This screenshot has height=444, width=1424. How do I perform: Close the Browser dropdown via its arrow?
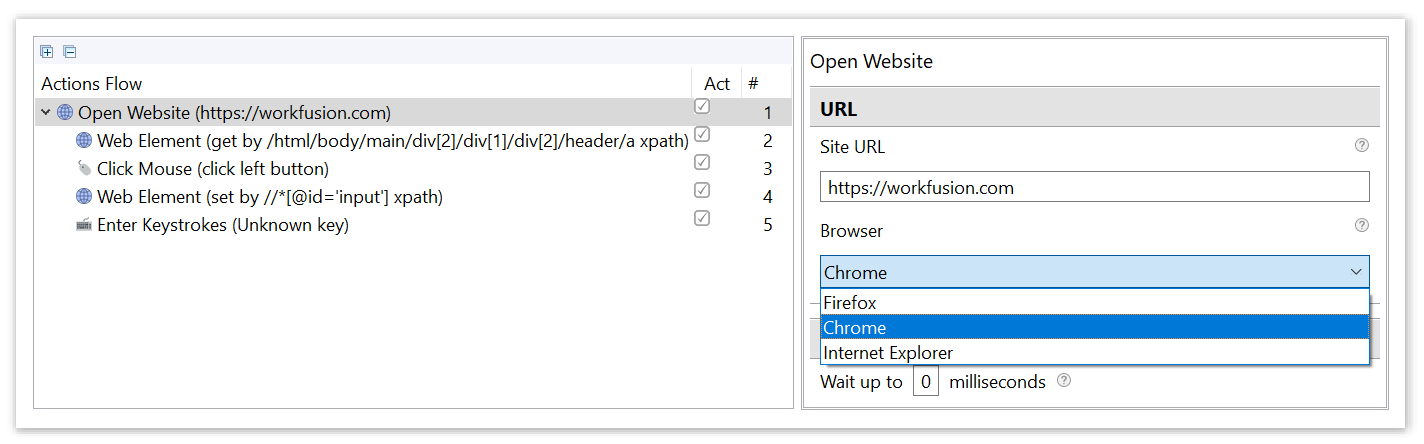1356,272
